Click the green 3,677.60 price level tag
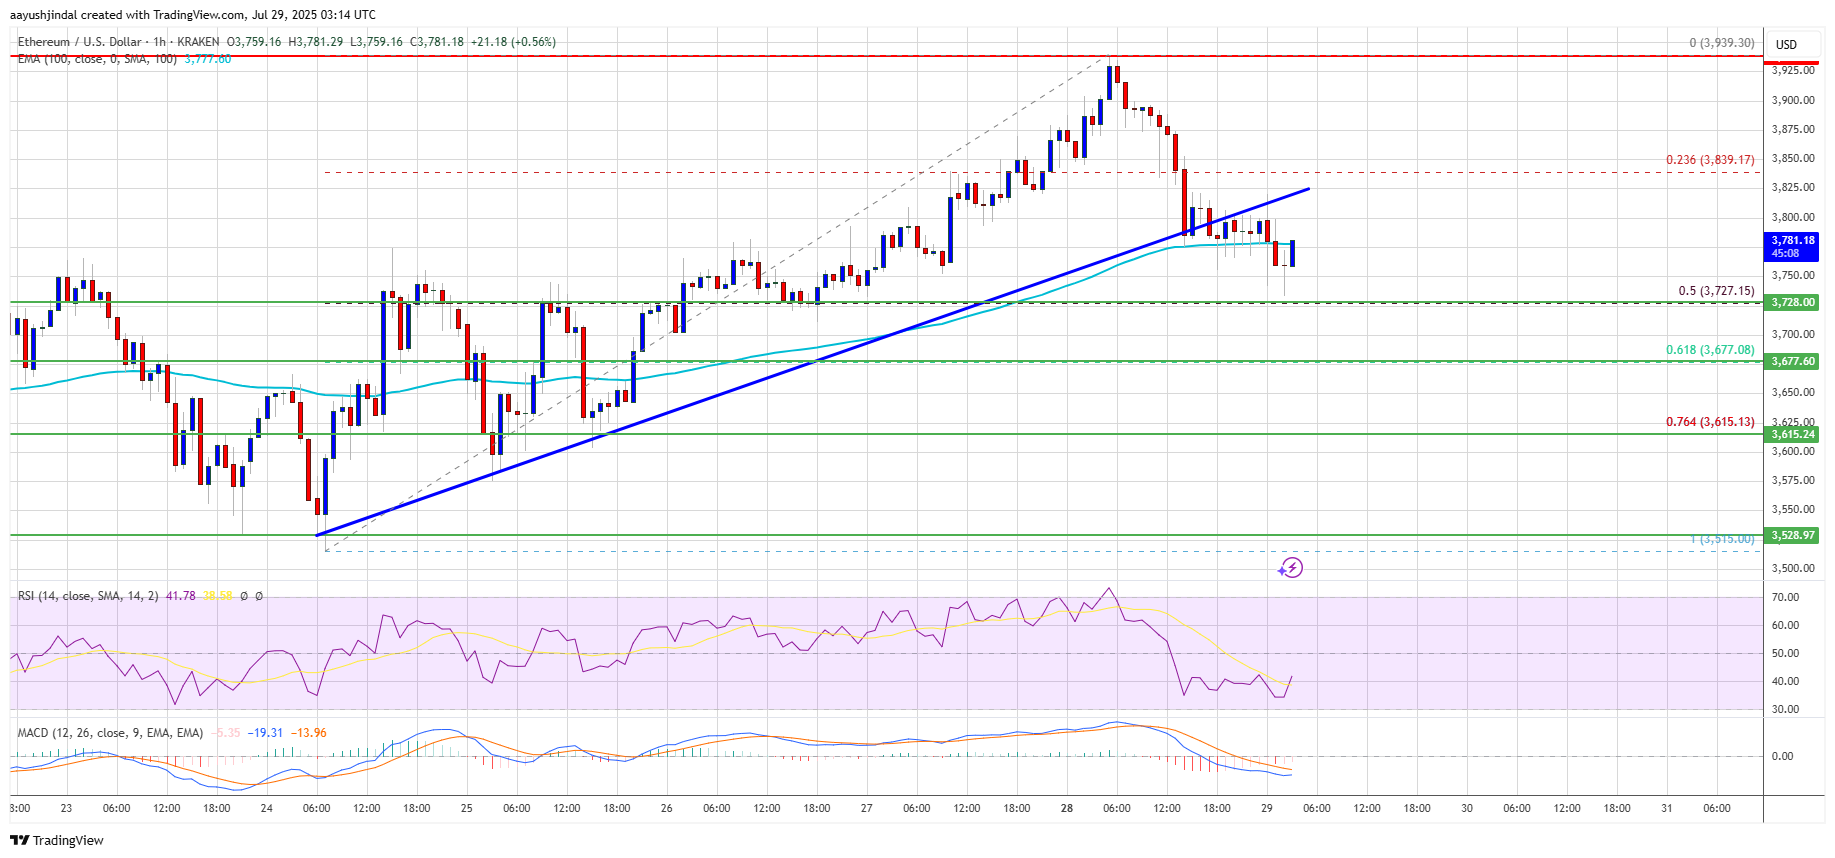 point(1792,361)
